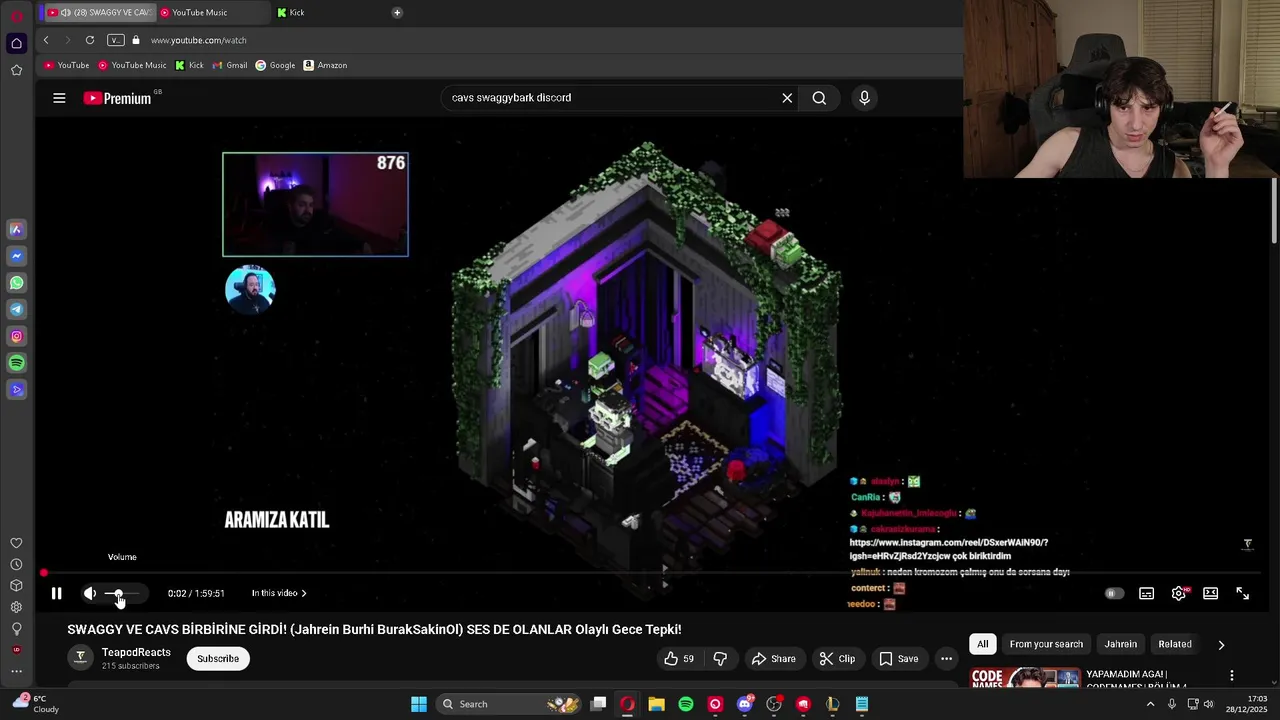This screenshot has width=1280, height=720.
Task: Open the TeapodReacts channel
Action: pos(136,652)
